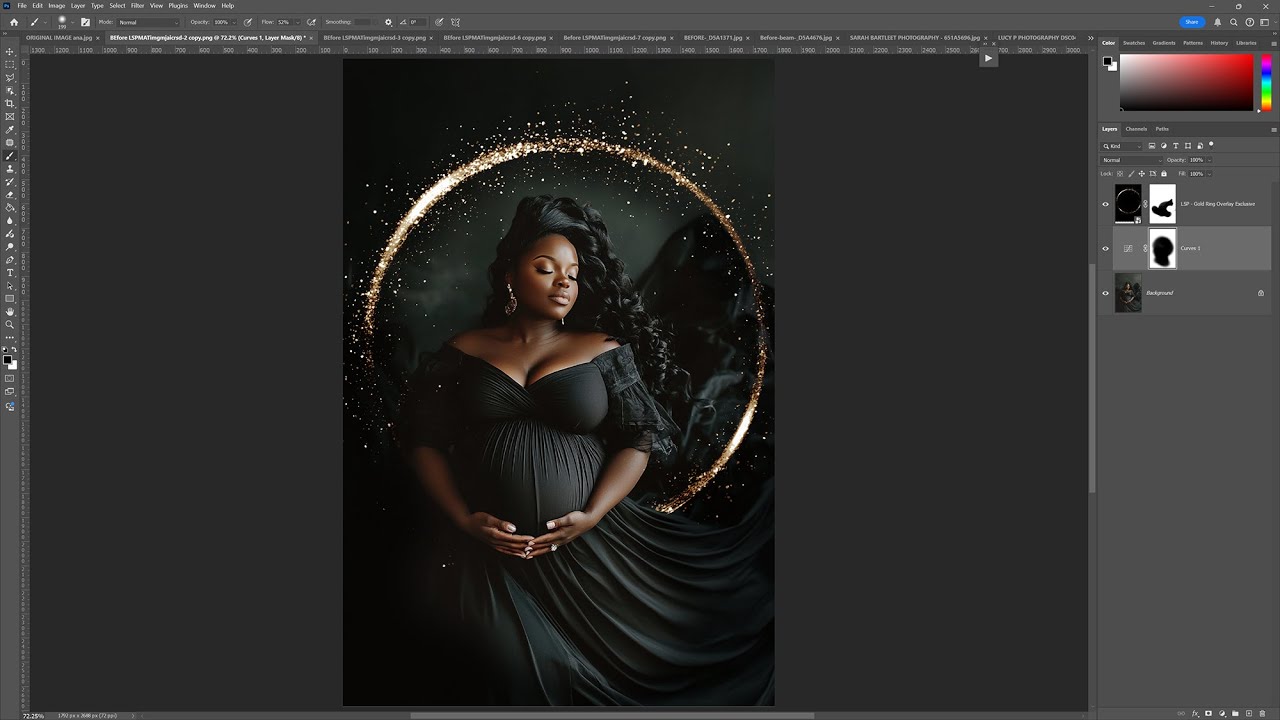Filter layers by pixel layer icon
This screenshot has width=1280, height=720.
click(1154, 146)
